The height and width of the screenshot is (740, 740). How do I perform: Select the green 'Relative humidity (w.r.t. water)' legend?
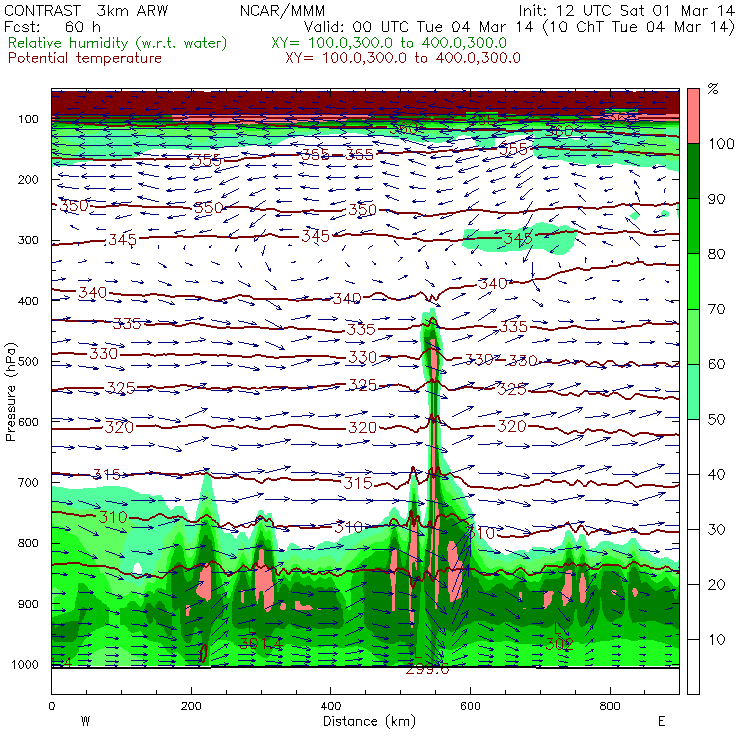tap(118, 43)
